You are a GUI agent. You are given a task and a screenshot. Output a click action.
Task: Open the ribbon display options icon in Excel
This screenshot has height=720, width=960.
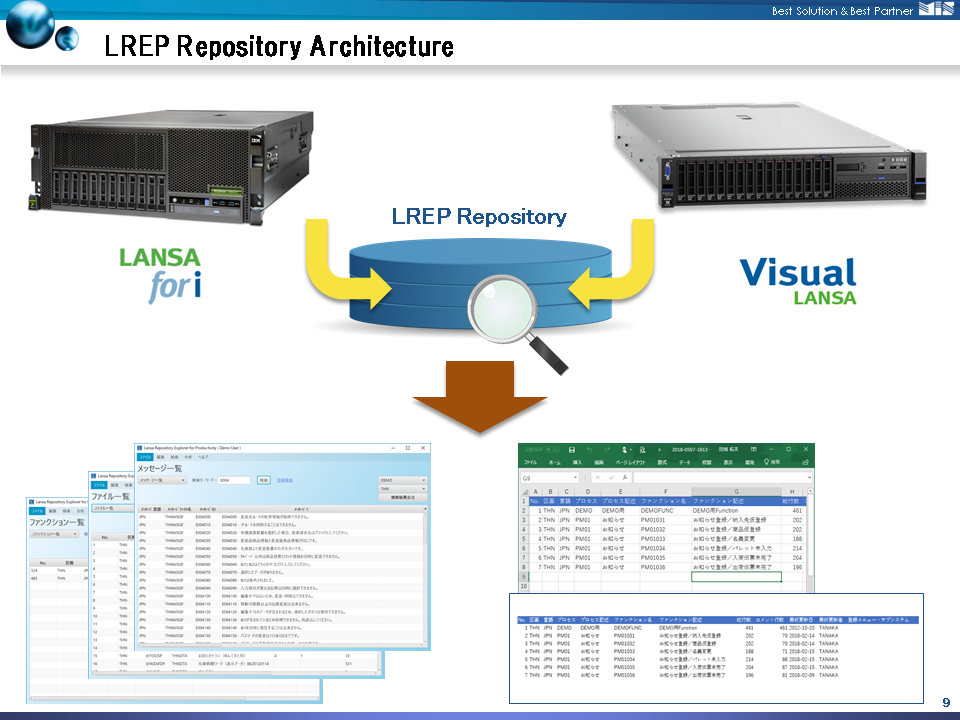tap(754, 449)
